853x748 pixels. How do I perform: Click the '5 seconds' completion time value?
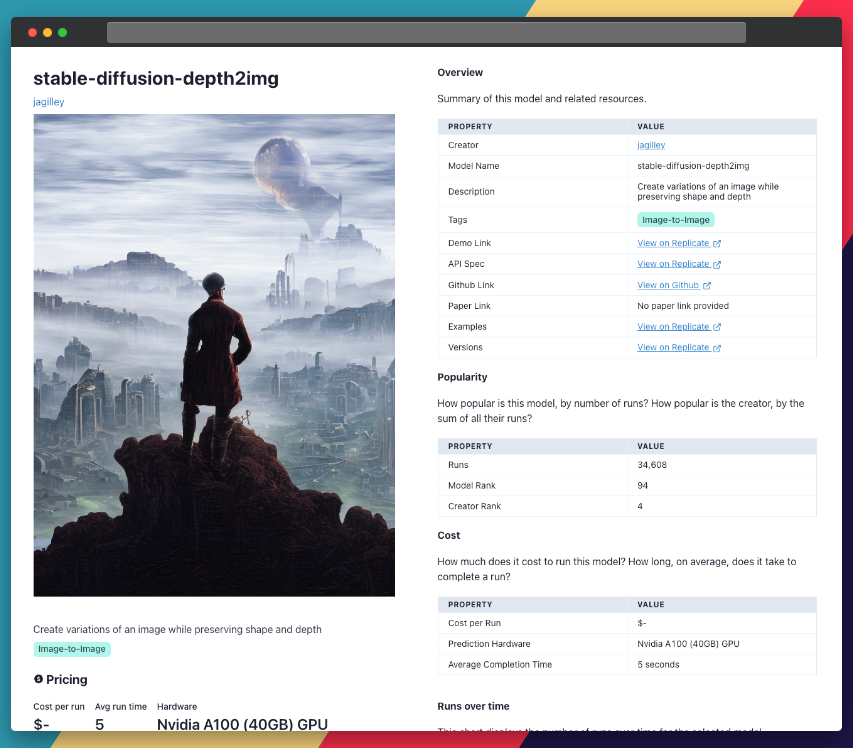pyautogui.click(x=658, y=665)
